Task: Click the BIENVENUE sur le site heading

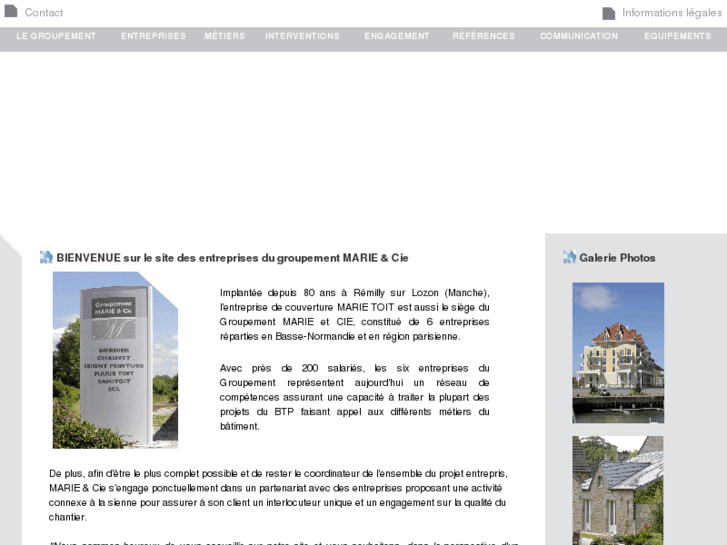Action: click(232, 258)
